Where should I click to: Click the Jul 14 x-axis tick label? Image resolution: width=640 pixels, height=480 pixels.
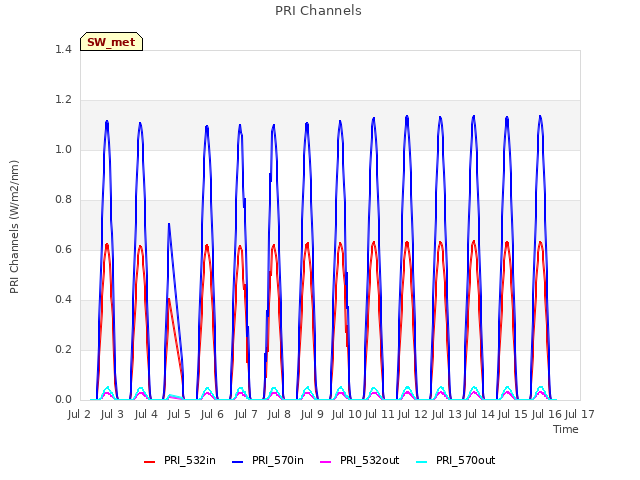point(480,414)
